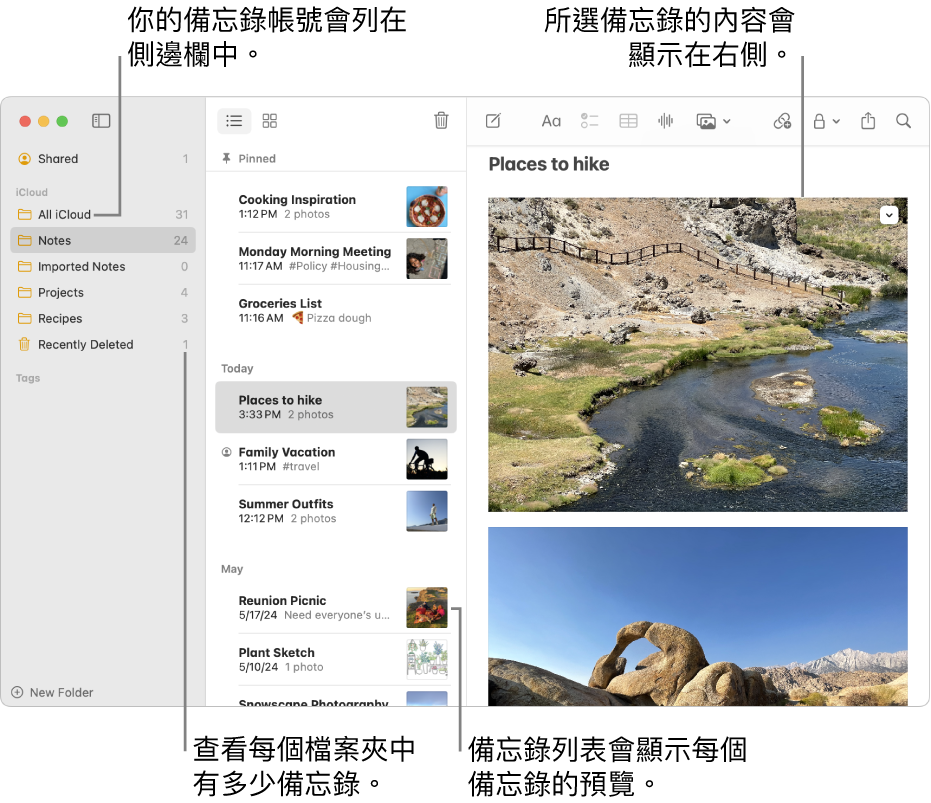This screenshot has height=803, width=931.
Task: Open the Groceries List note
Action: [x=335, y=311]
